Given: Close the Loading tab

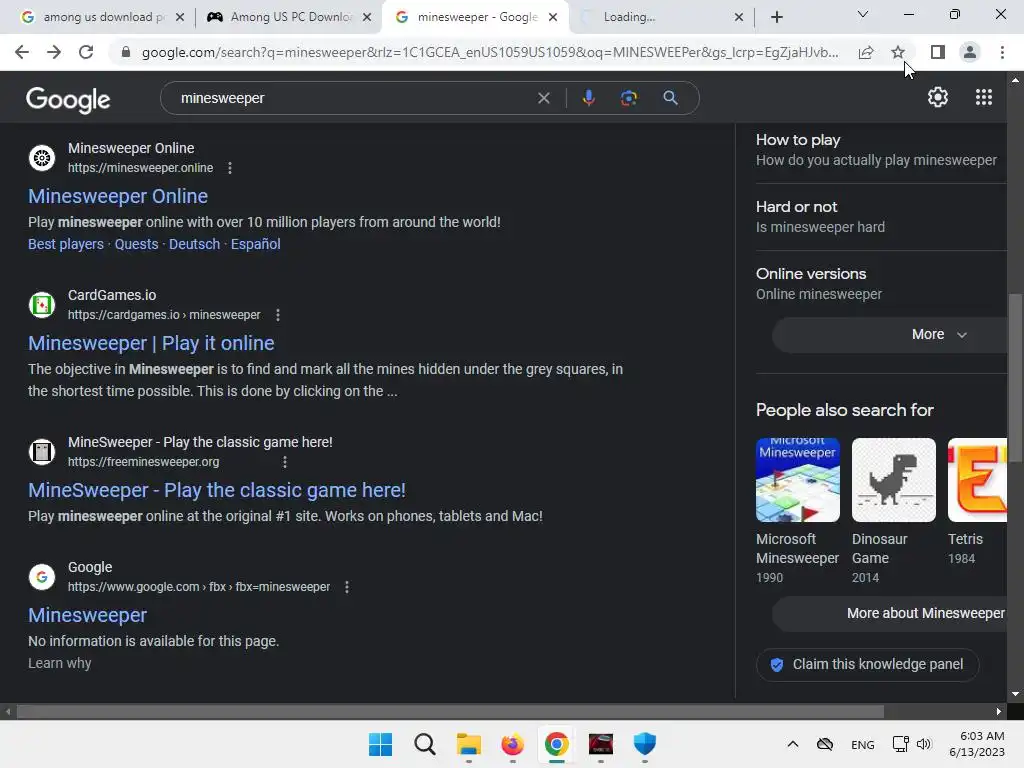Looking at the screenshot, I should (x=739, y=17).
